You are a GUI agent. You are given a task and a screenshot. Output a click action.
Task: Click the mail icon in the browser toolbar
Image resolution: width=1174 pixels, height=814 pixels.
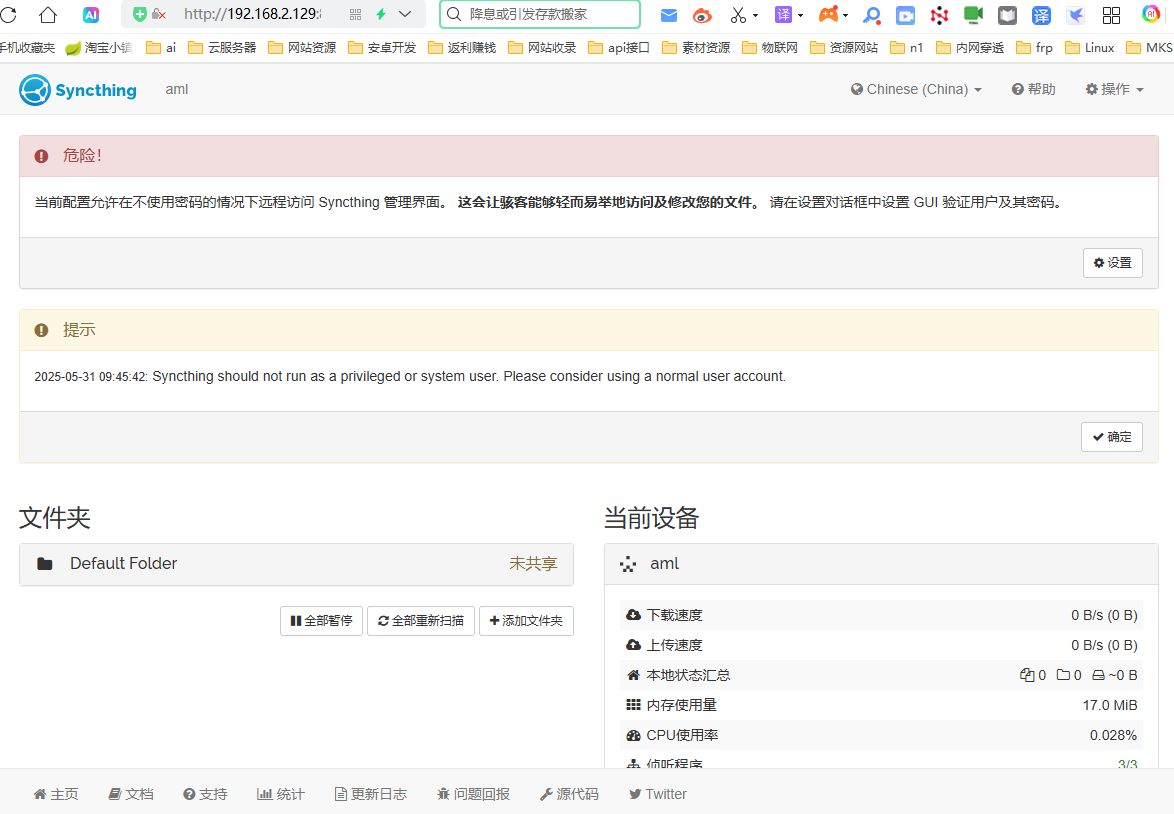tap(668, 15)
